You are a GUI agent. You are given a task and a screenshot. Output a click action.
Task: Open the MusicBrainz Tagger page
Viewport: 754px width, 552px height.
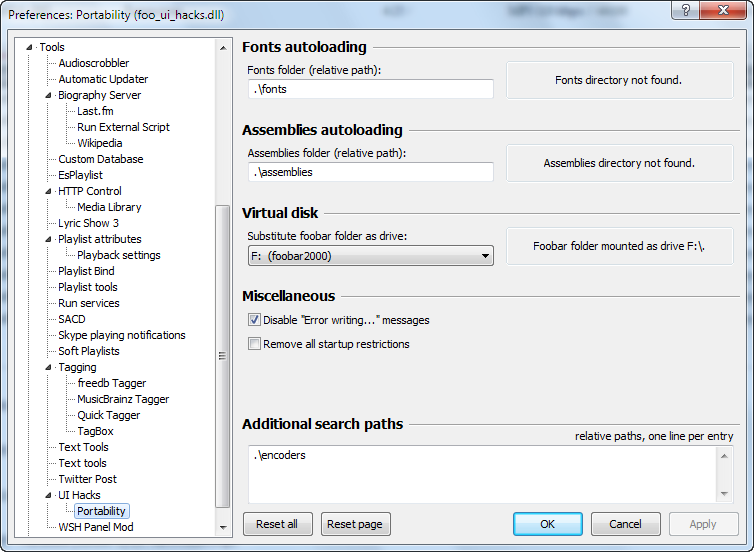click(123, 399)
